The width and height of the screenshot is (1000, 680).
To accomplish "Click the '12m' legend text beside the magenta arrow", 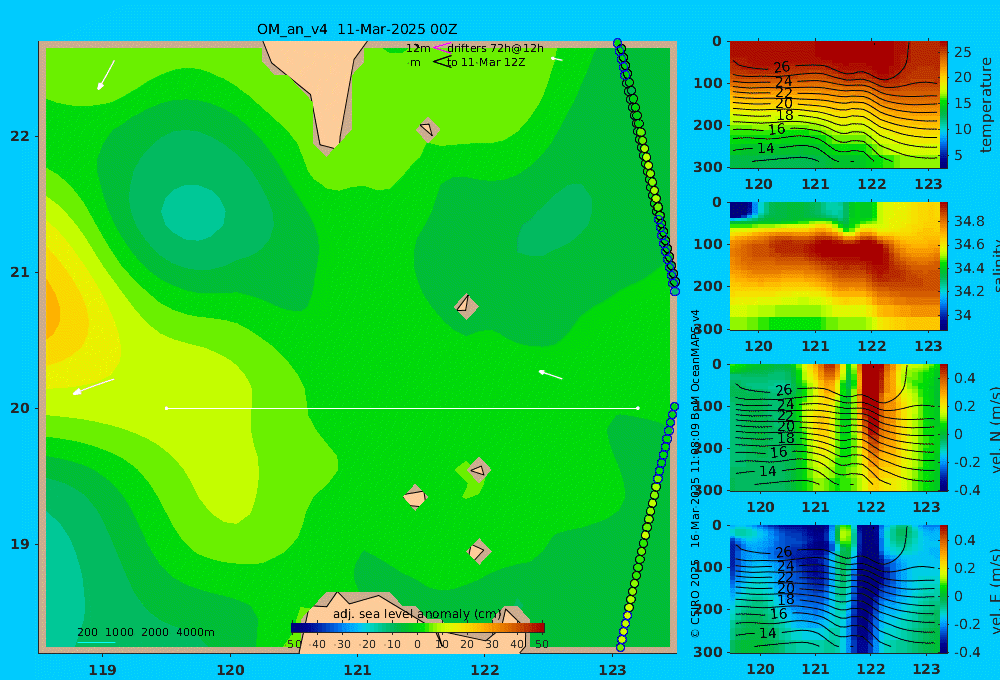I will click(x=418, y=48).
